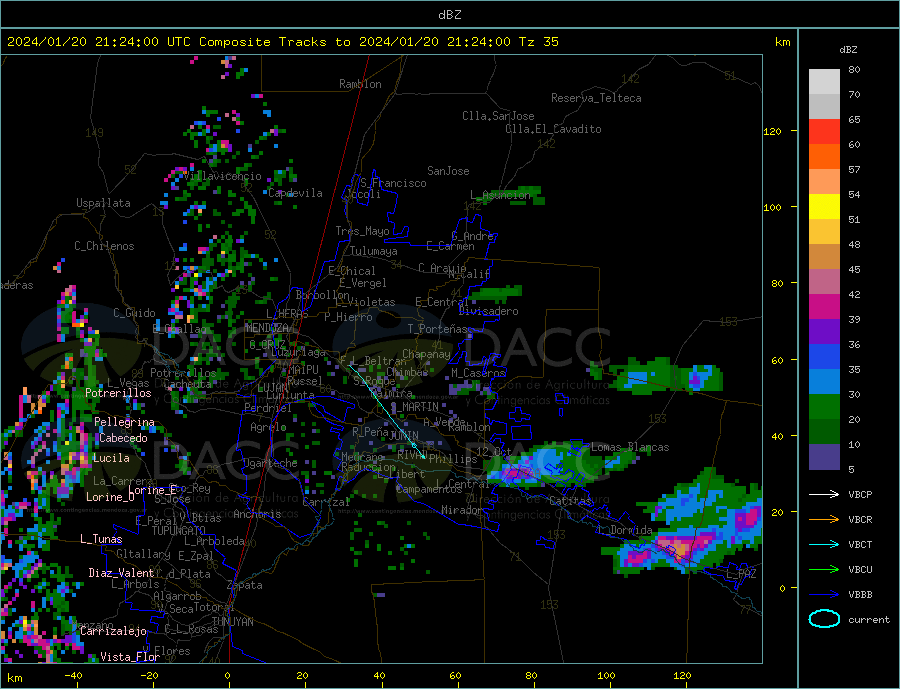Click the 'Borbollon' map label
Viewport: 900px width, 689px height.
[x=323, y=295]
